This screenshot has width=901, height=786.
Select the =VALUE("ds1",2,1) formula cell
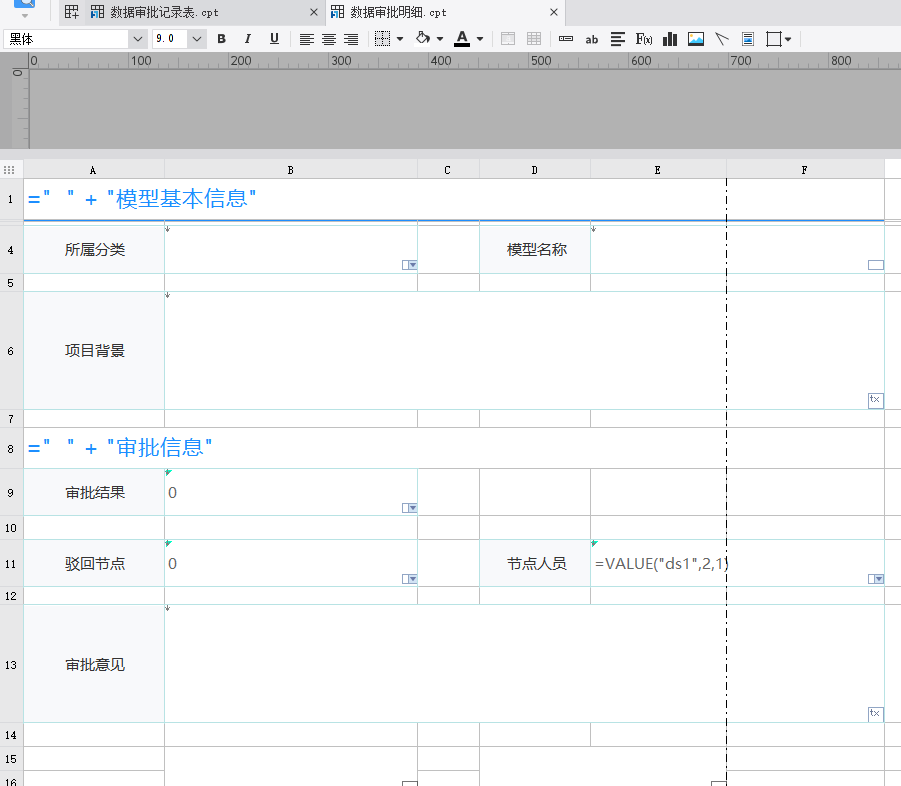click(737, 564)
